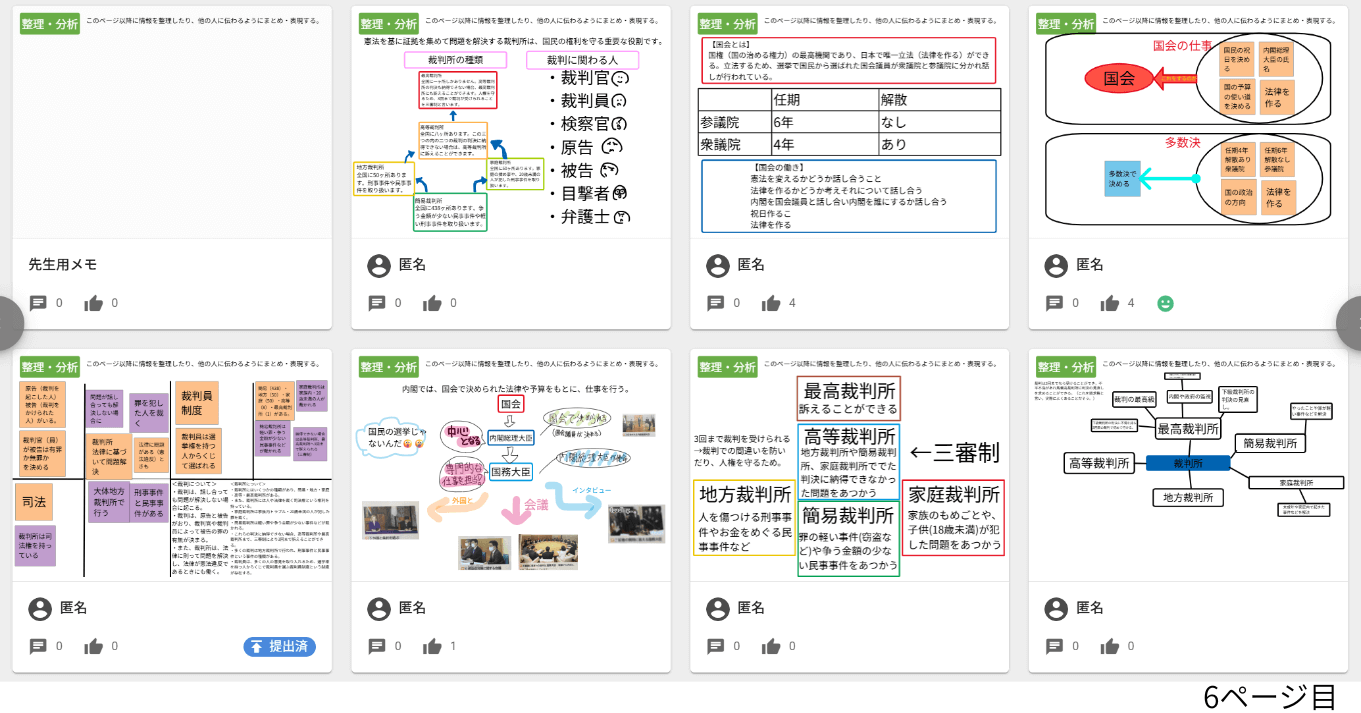Image resolution: width=1361 pixels, height=713 pixels.
Task: Click the 先生用メモ card title
Action: click(x=63, y=265)
